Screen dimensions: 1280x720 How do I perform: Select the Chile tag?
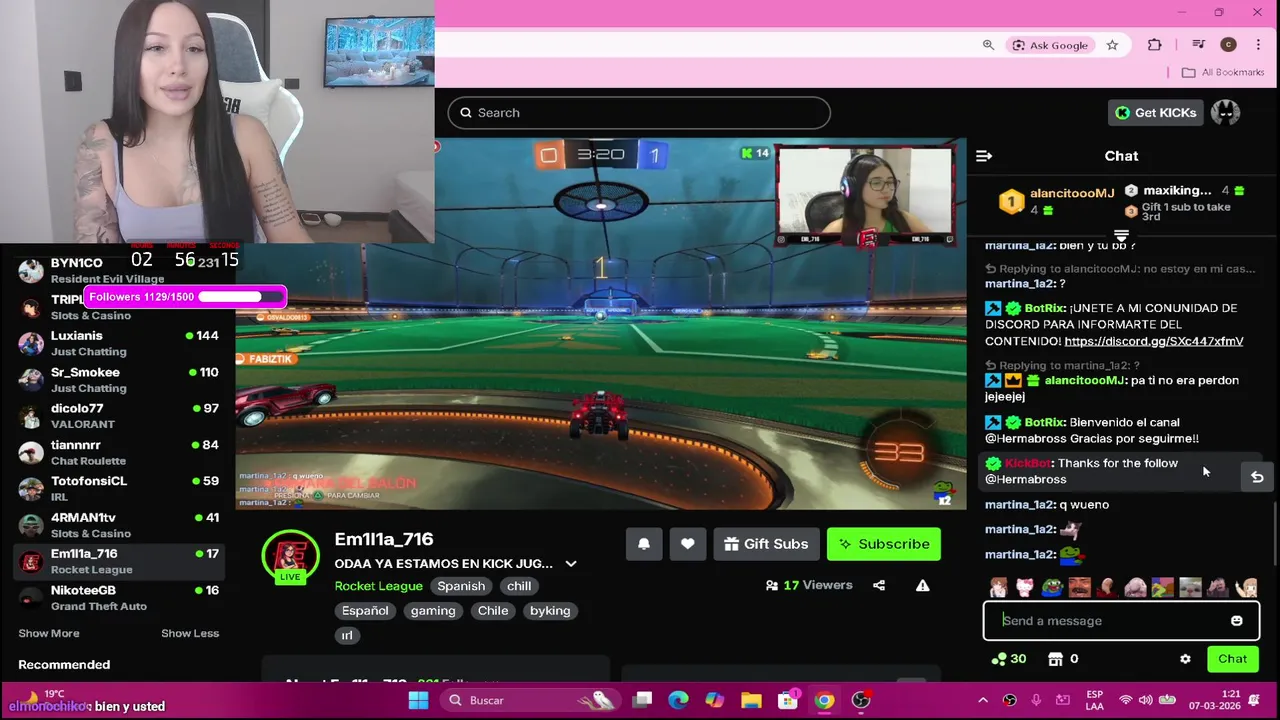(x=493, y=610)
